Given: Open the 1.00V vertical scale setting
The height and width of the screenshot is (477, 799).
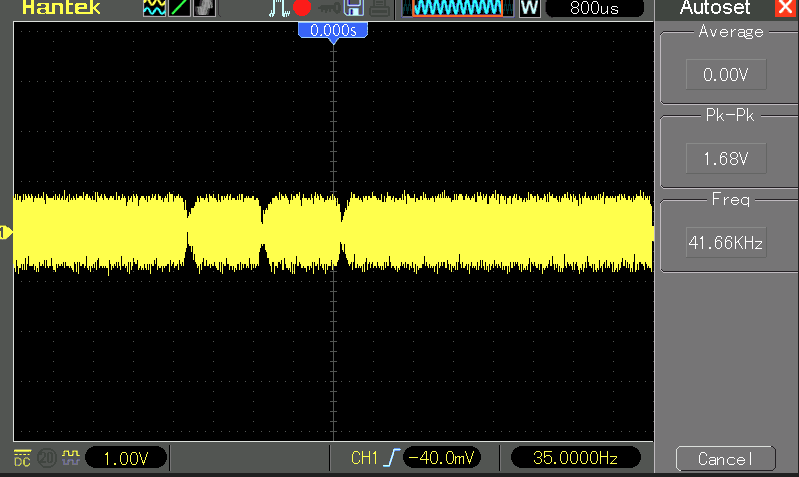Looking at the screenshot, I should click(x=126, y=458).
